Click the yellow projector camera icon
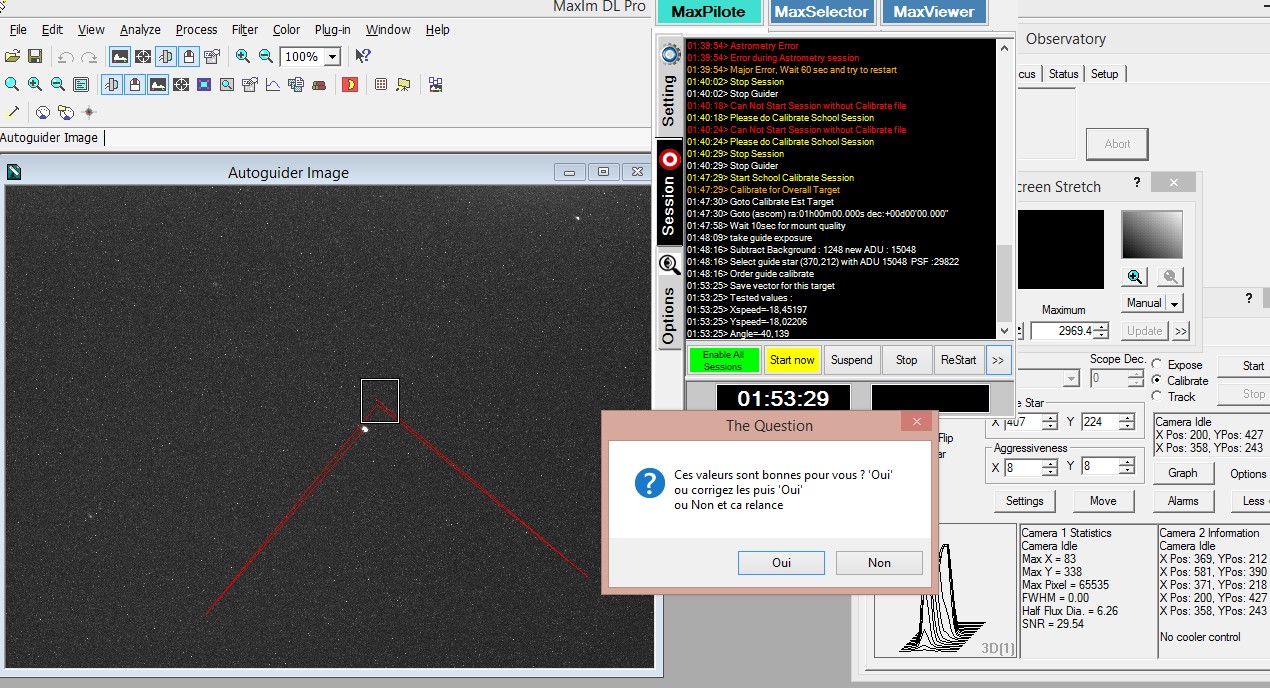Viewport: 1270px width, 688px height. tap(404, 85)
